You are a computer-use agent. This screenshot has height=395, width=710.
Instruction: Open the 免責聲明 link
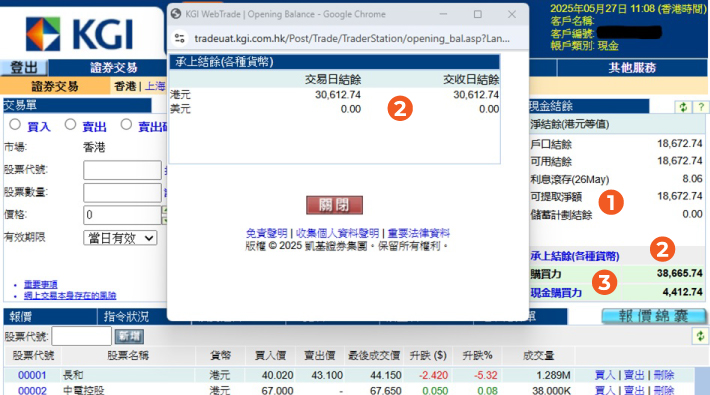pyautogui.click(x=266, y=233)
